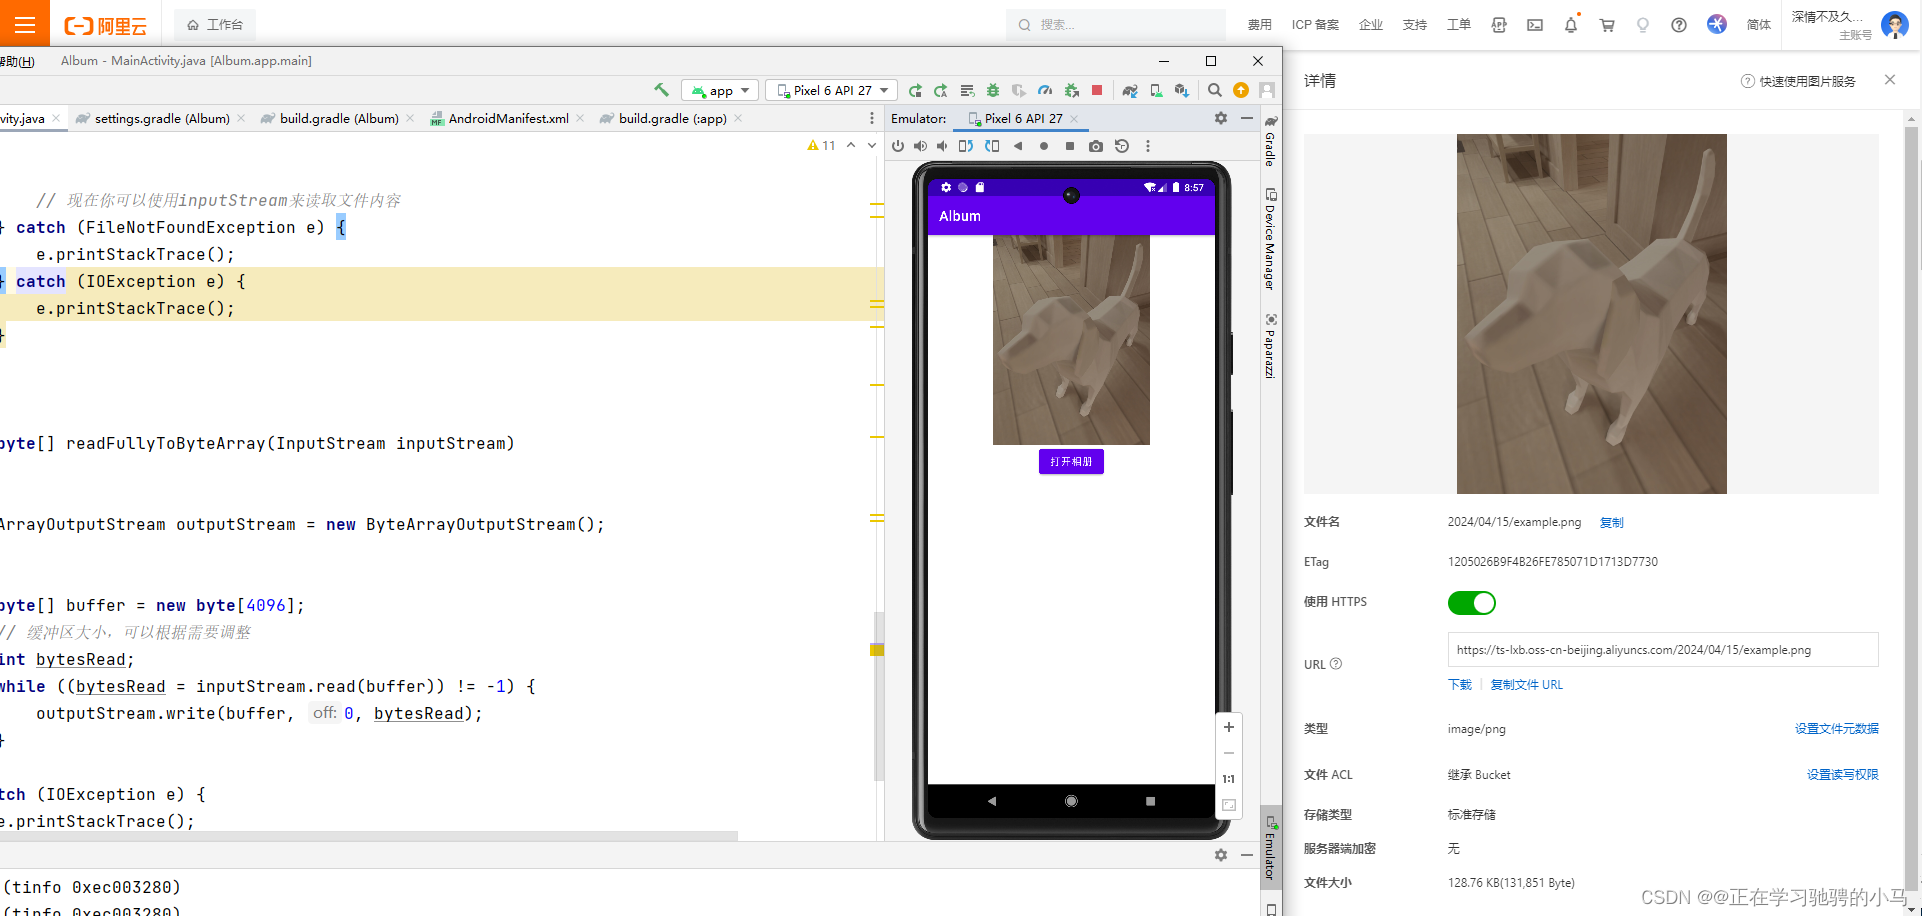The width and height of the screenshot is (1922, 916).
Task: Increase emulator volume with volume up icon
Action: [920, 145]
